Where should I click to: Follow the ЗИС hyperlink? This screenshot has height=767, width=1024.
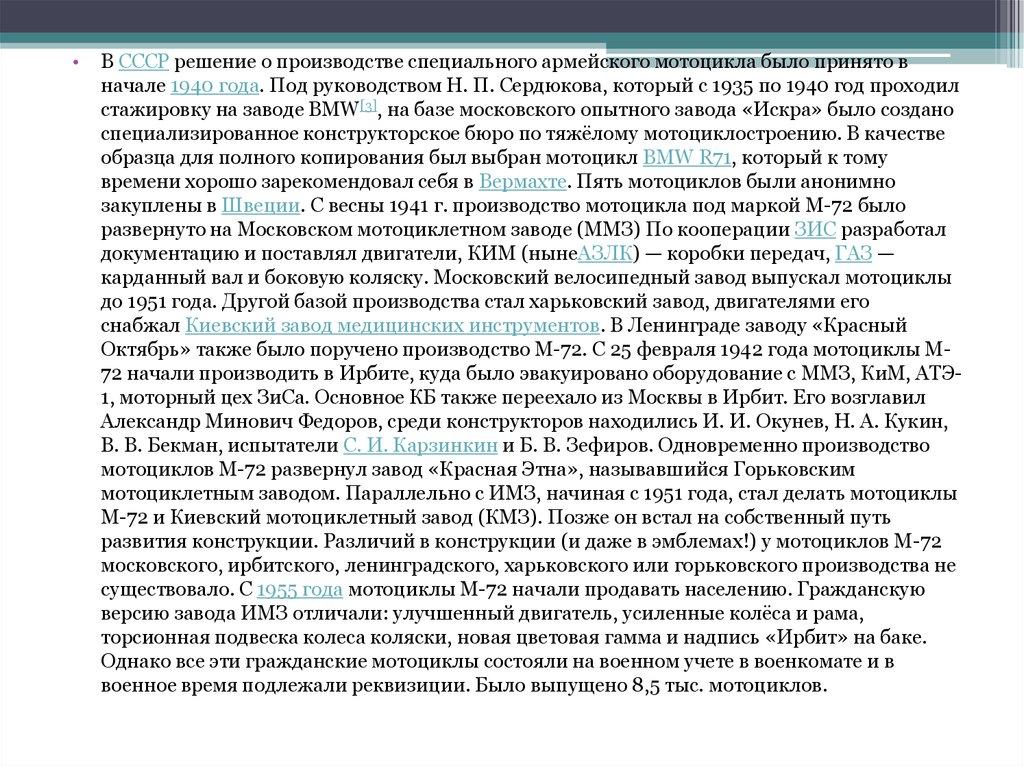808,230
